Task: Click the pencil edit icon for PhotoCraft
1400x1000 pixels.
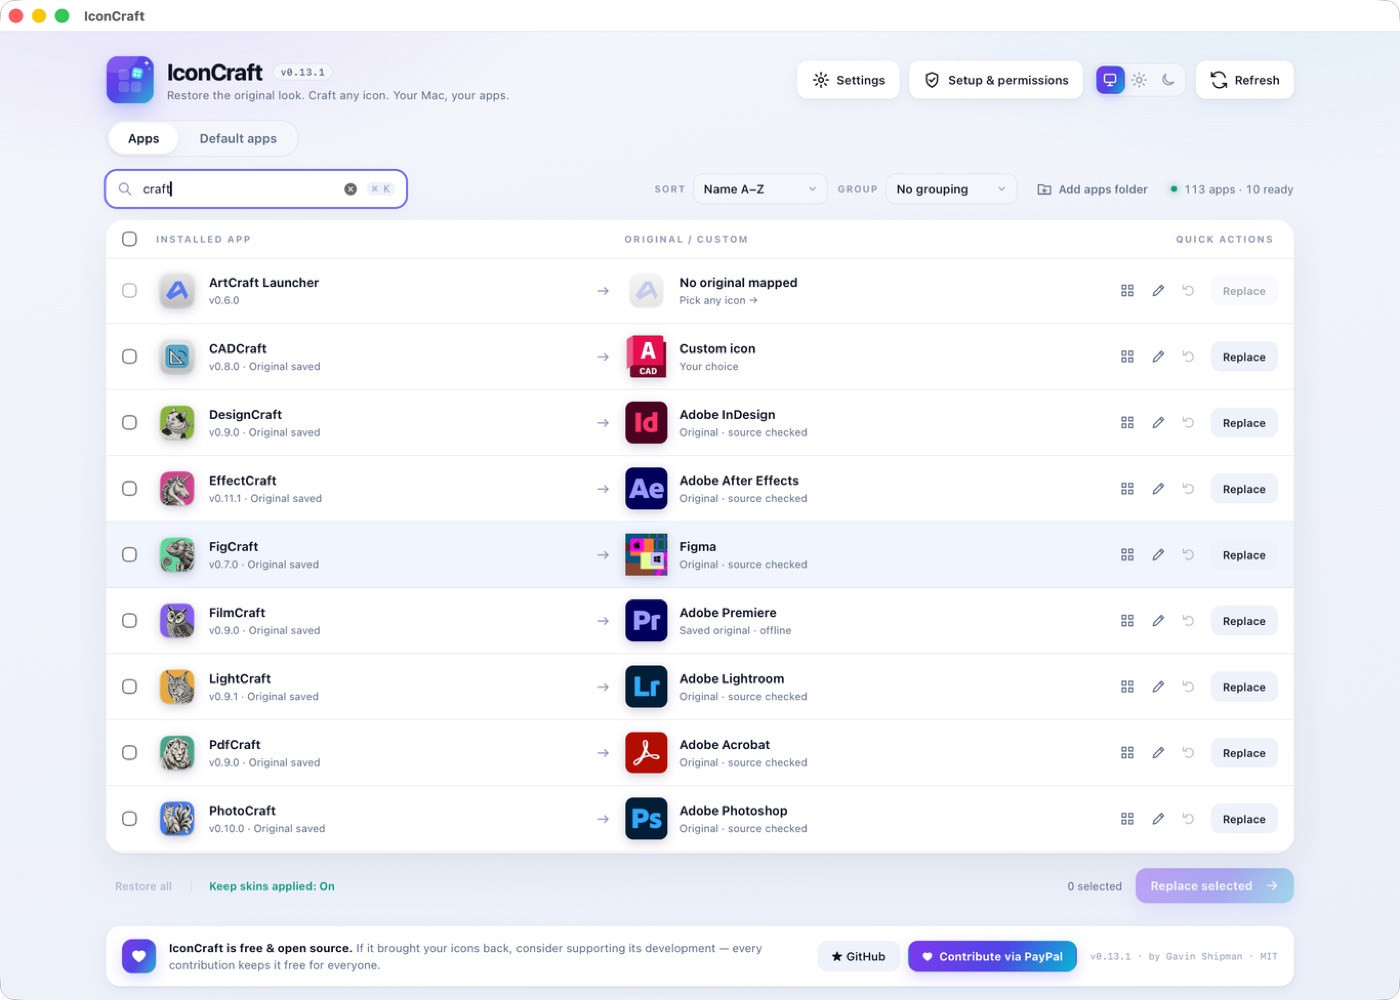Action: coord(1158,819)
